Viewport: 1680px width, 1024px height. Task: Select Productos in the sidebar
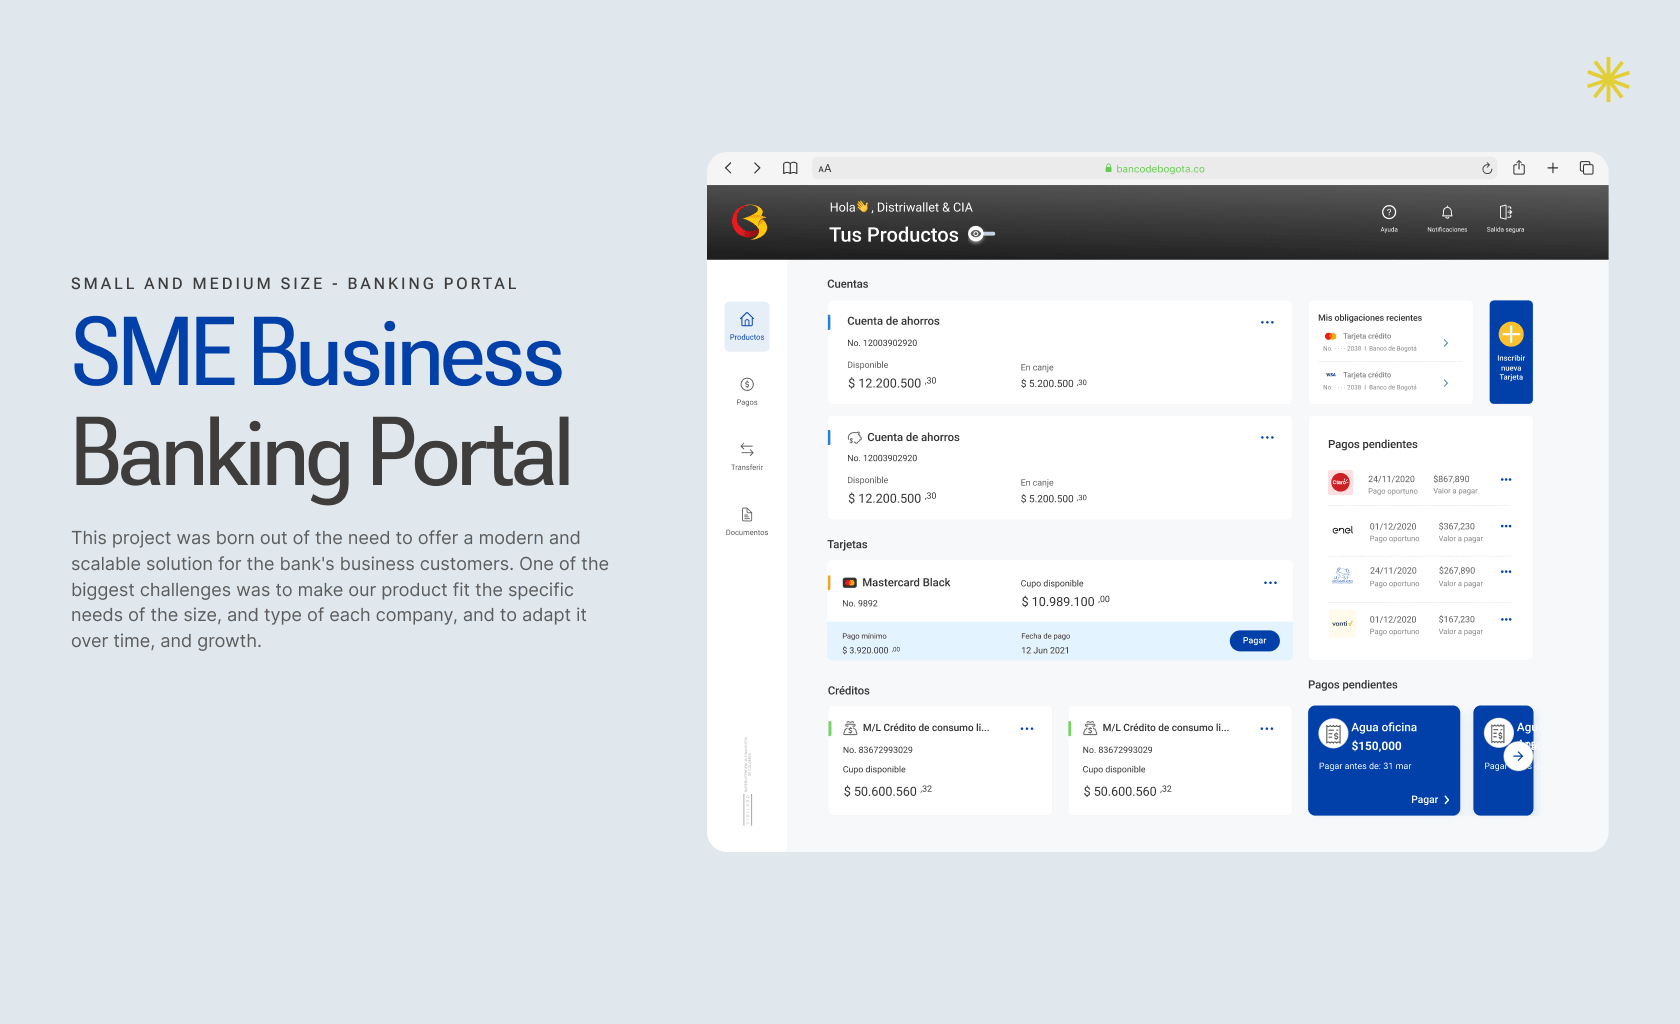(x=747, y=326)
